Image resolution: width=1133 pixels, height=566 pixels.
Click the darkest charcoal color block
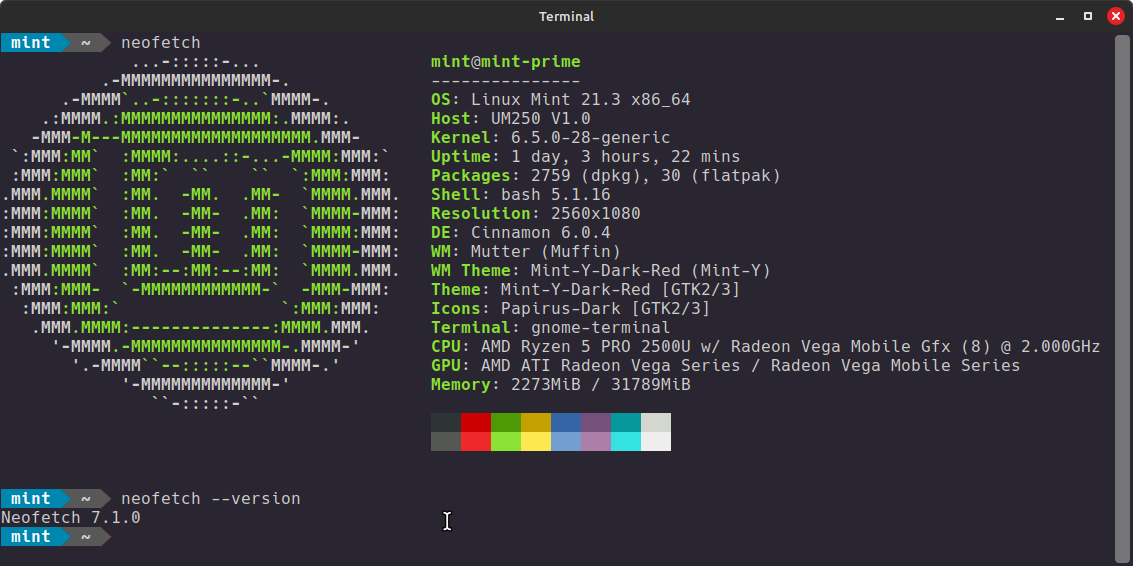pos(446,423)
